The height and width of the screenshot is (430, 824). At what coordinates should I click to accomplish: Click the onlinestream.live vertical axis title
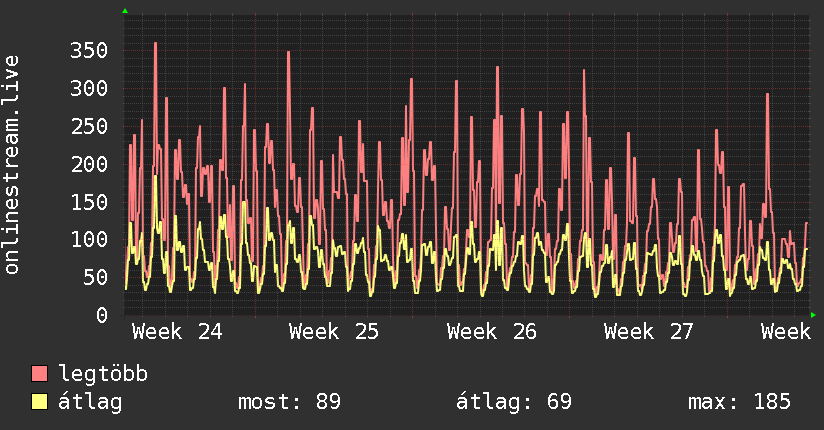(11, 165)
